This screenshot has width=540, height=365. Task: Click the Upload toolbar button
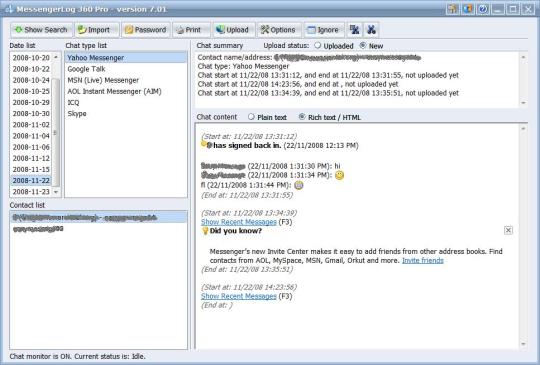[x=234, y=30]
